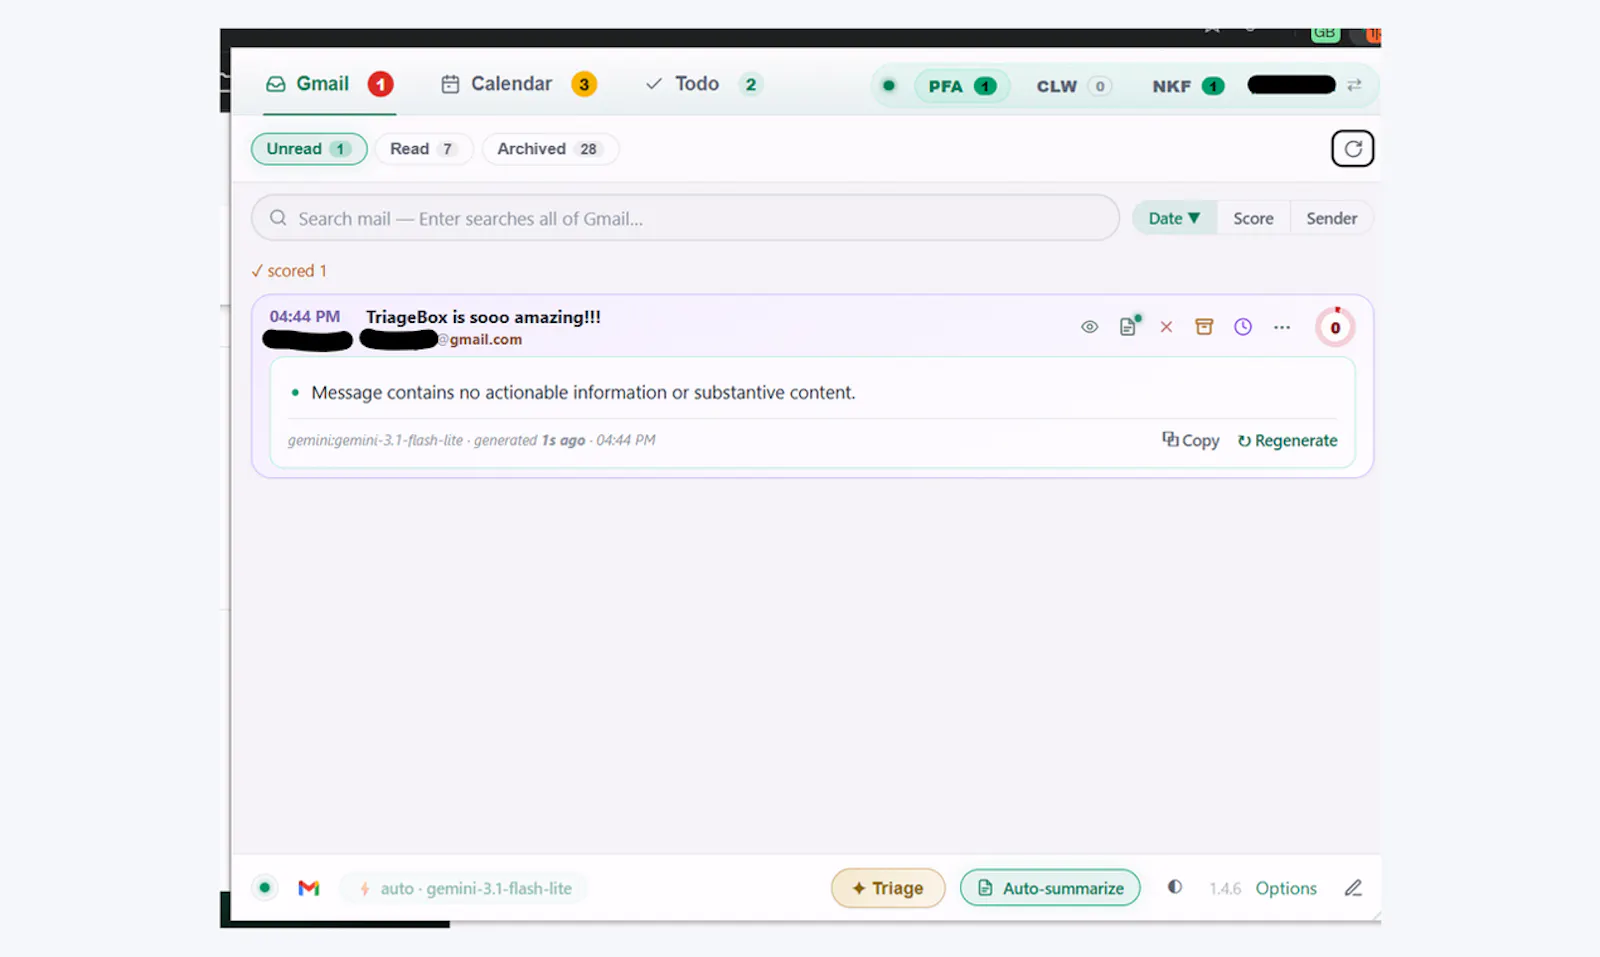
Task: Click the swap accounts arrows icon
Action: click(x=1354, y=86)
